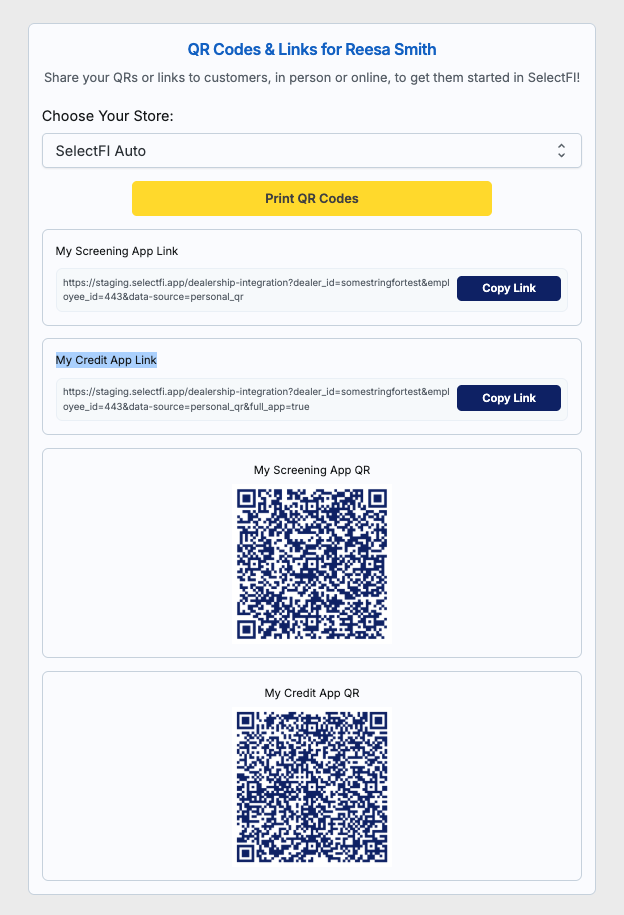Click the Print QR Codes button
The width and height of the screenshot is (624, 915).
click(x=312, y=198)
